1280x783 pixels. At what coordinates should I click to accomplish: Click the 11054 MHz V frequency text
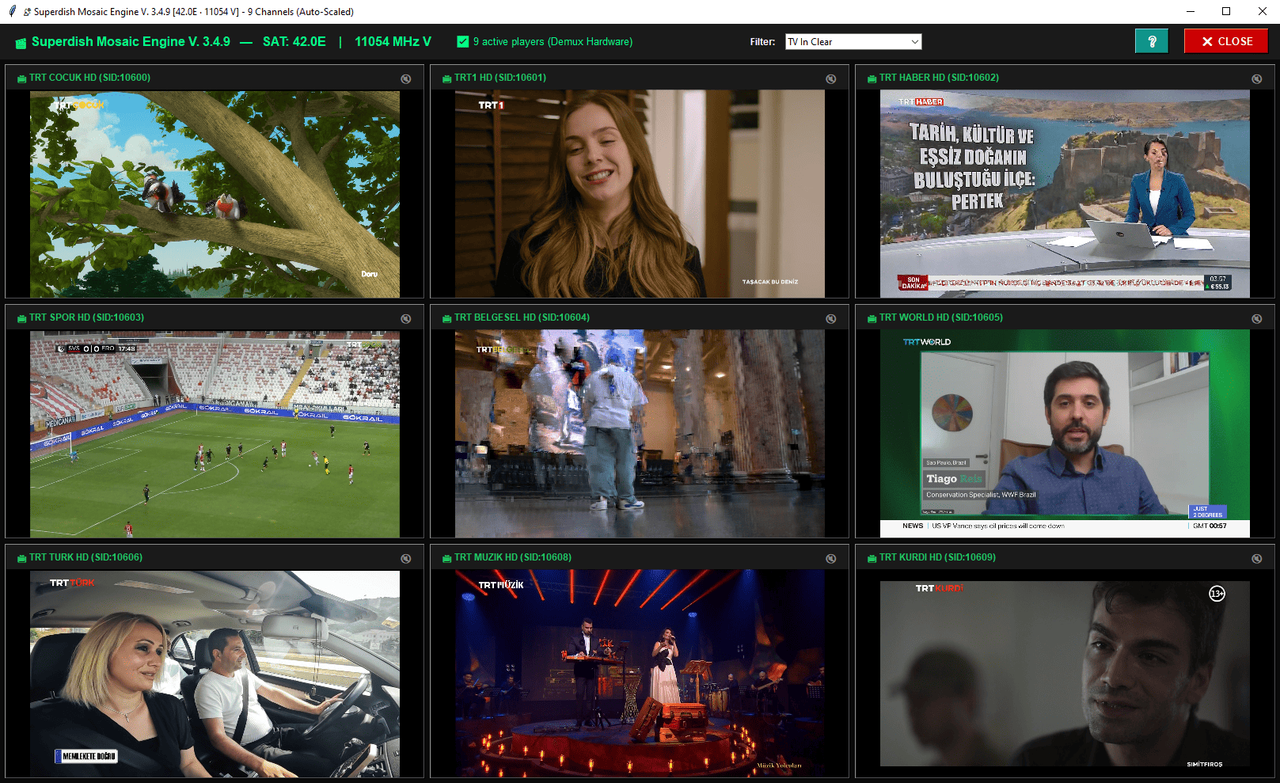tap(393, 42)
